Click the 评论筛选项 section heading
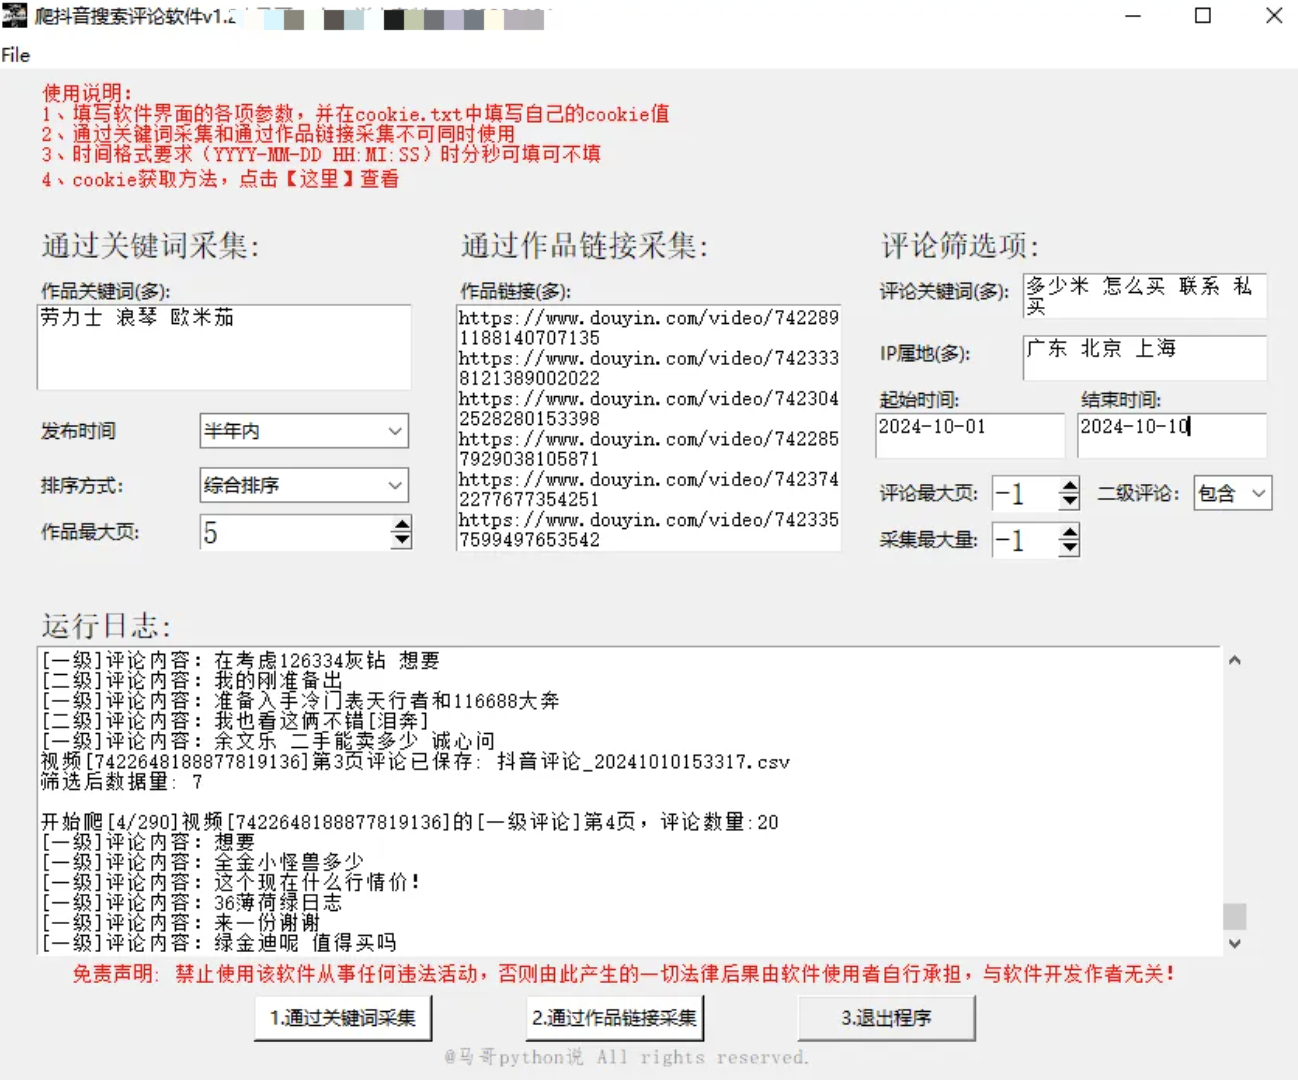This screenshot has height=1080, width=1298. coord(960,245)
